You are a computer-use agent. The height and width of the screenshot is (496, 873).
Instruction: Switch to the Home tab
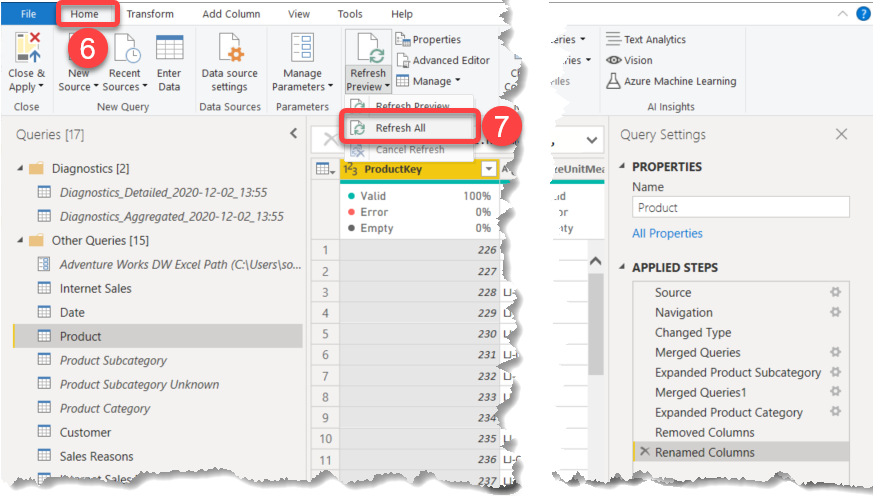point(85,14)
